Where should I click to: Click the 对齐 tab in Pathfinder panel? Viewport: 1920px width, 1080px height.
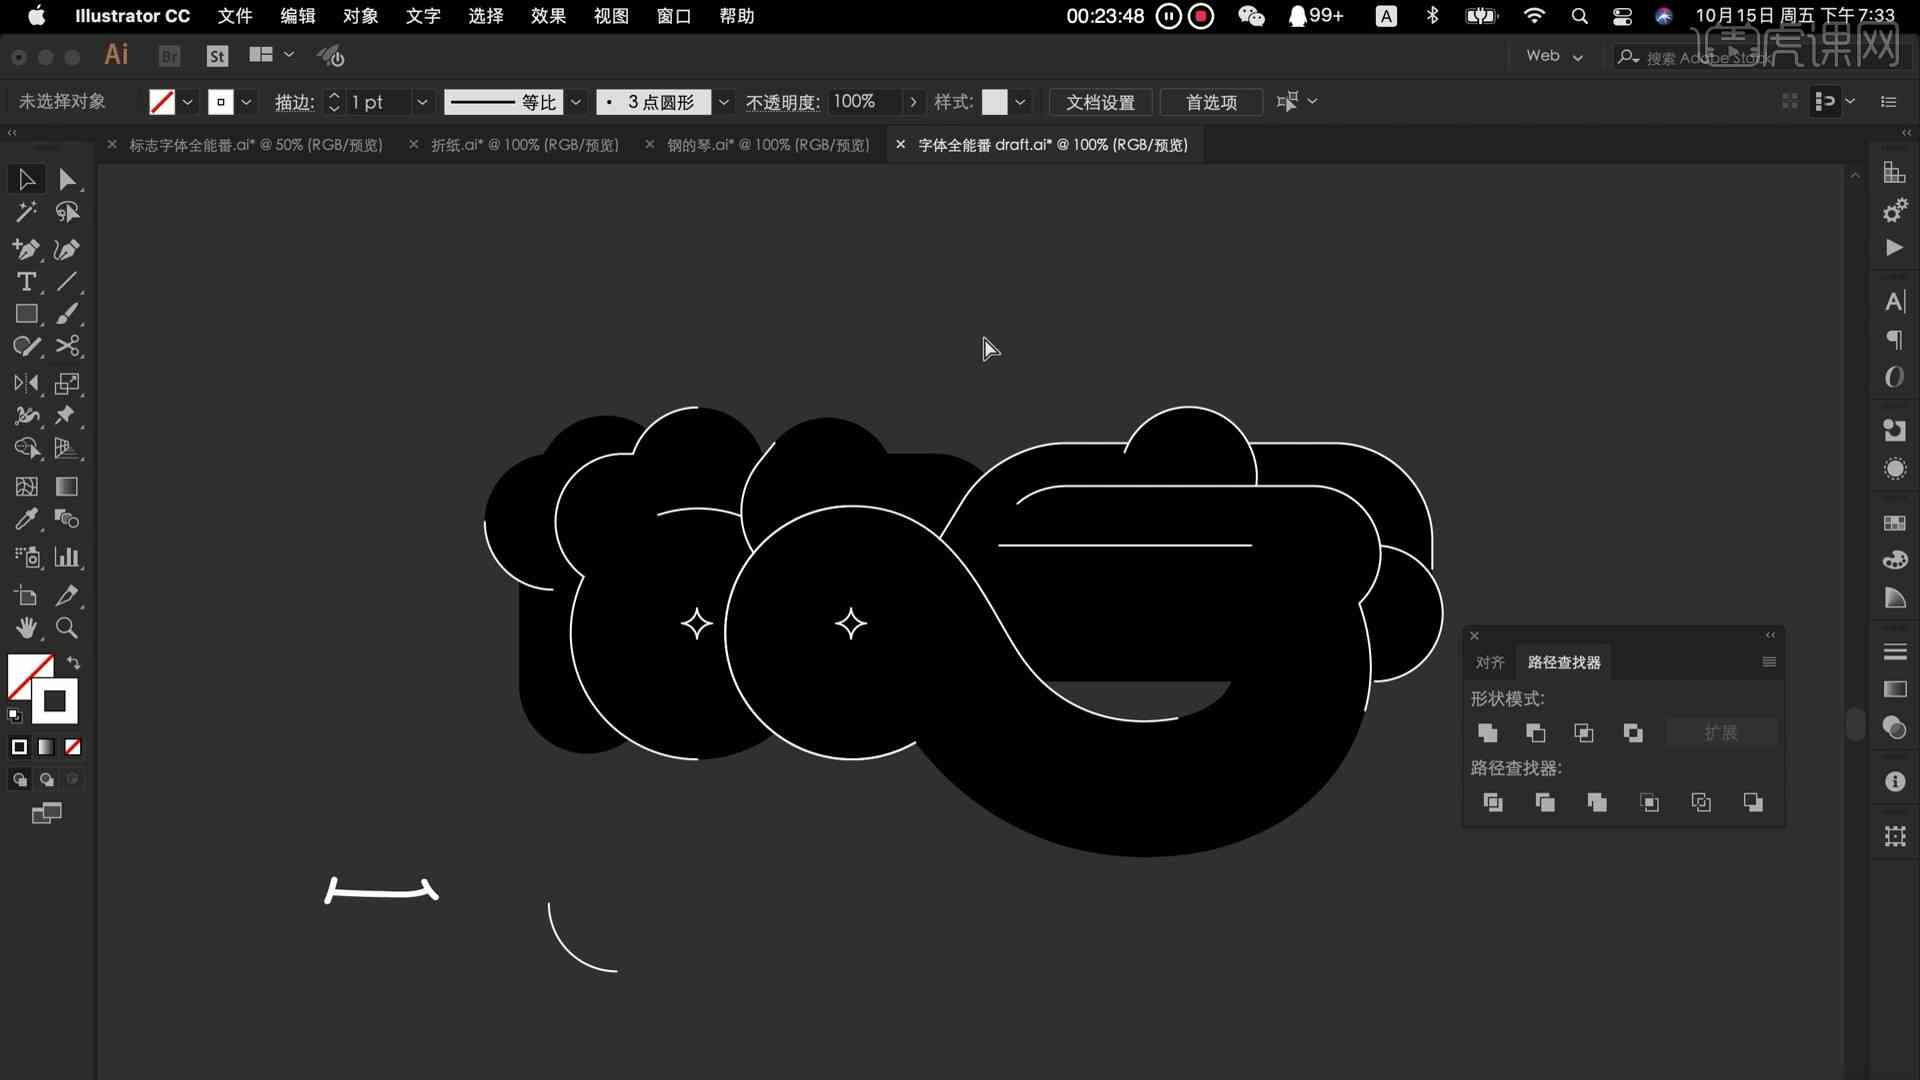[1490, 661]
